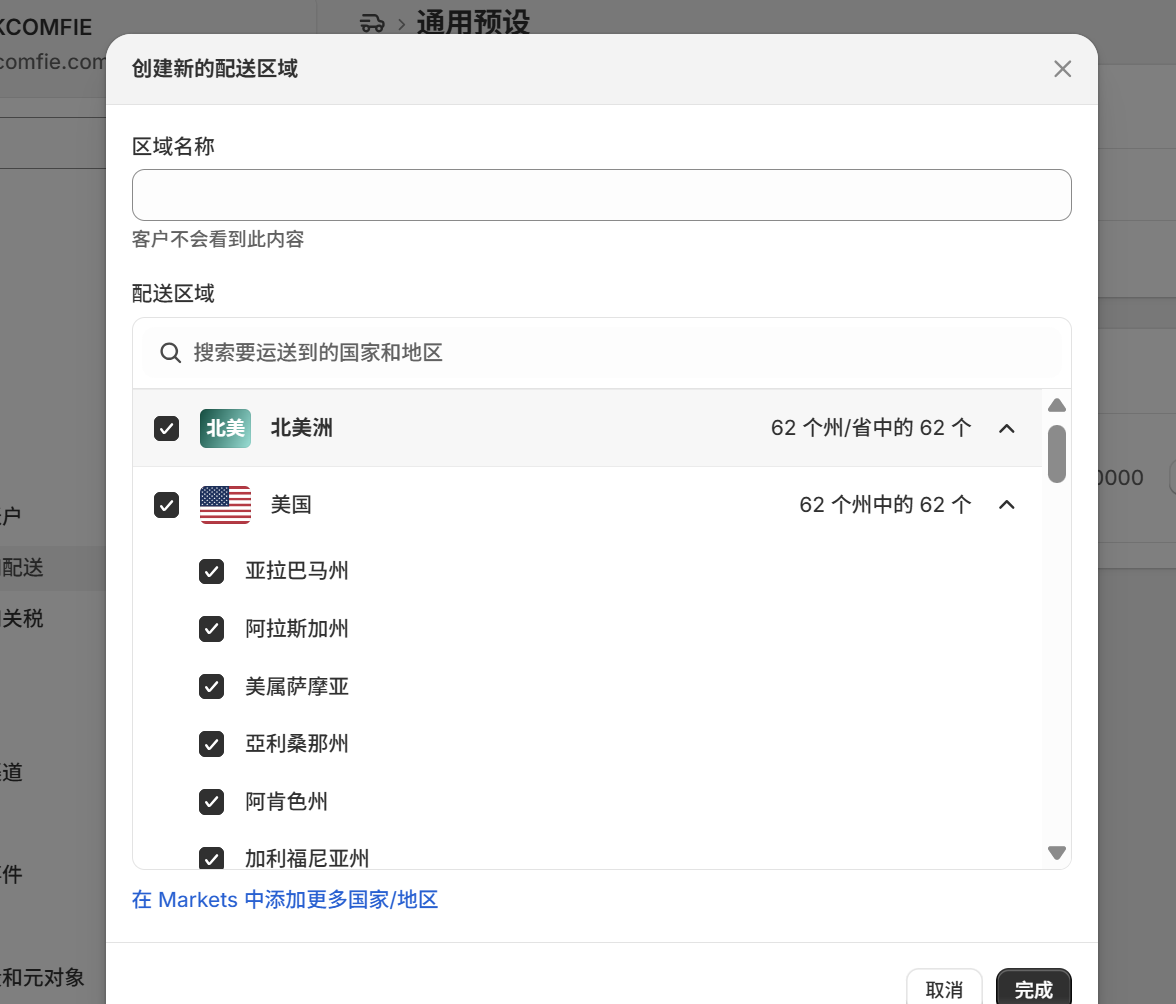Click the 阿拉斯加州 state label
This screenshot has width=1176, height=1004.
(x=297, y=628)
